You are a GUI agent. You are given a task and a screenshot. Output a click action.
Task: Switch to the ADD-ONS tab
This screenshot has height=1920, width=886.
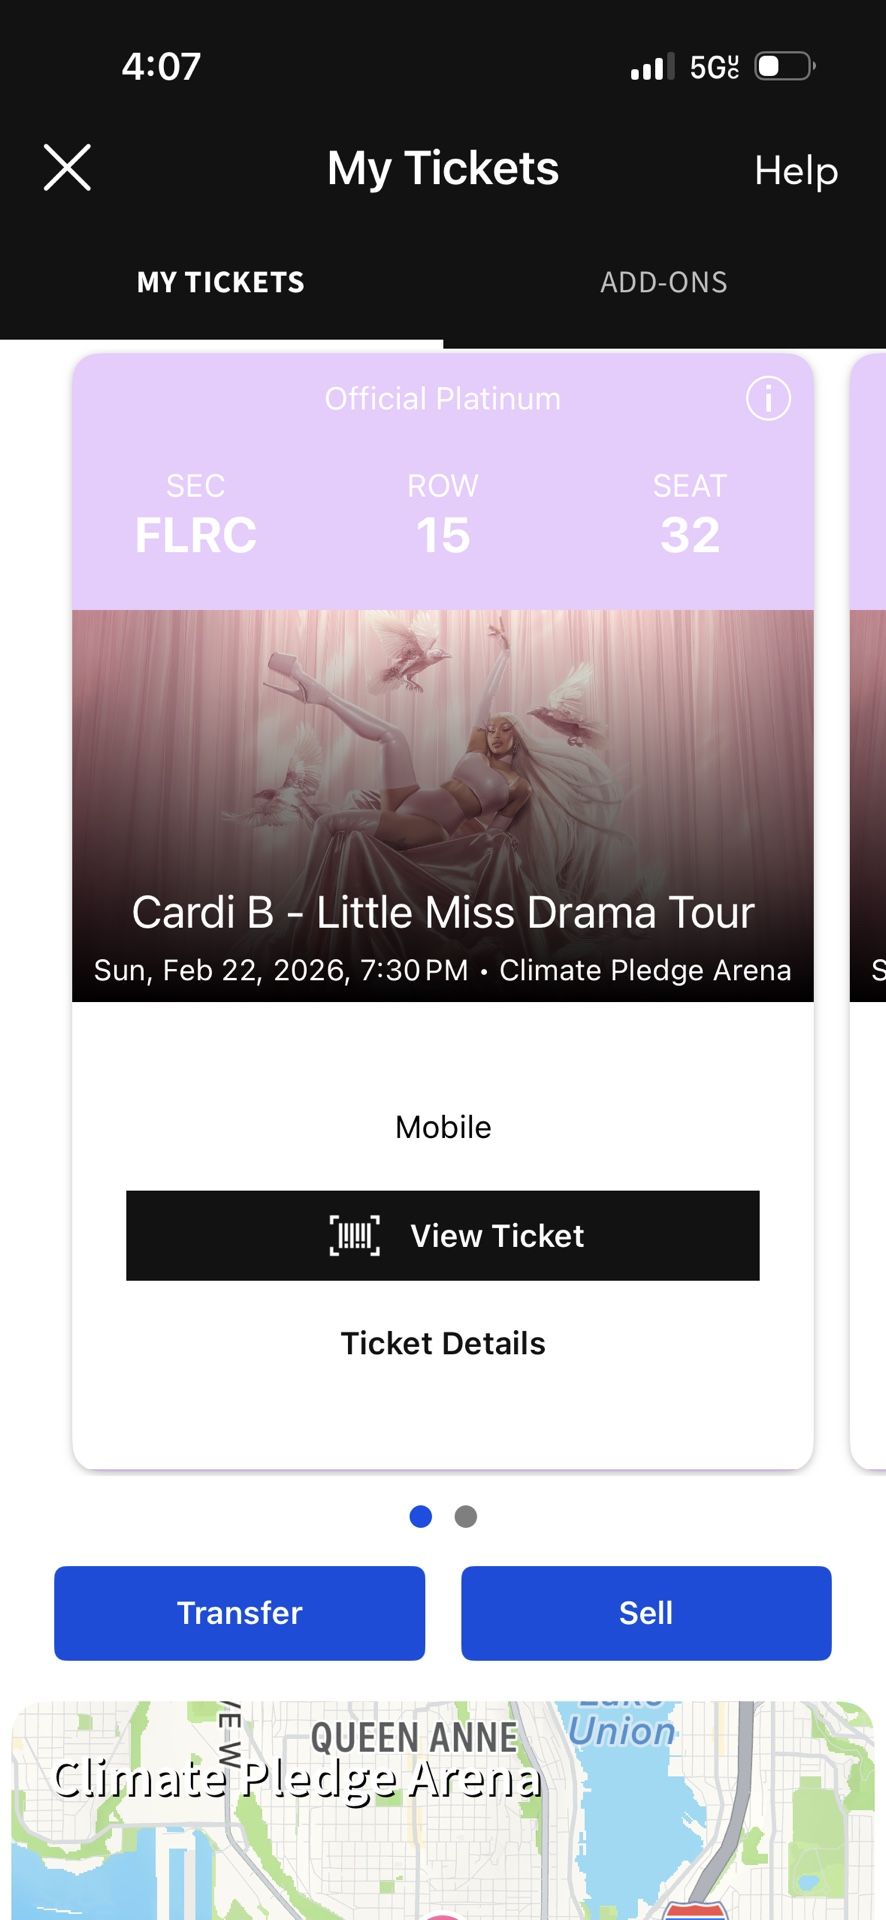pos(664,282)
